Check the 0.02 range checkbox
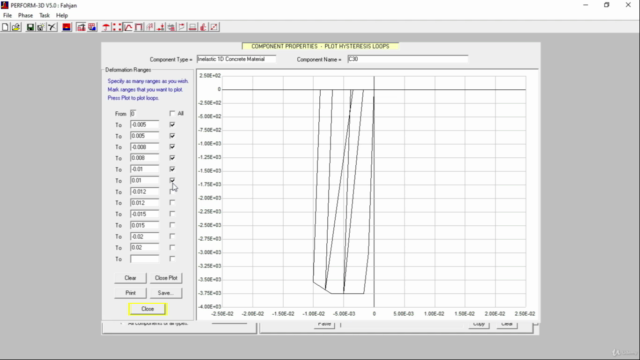 tap(172, 247)
